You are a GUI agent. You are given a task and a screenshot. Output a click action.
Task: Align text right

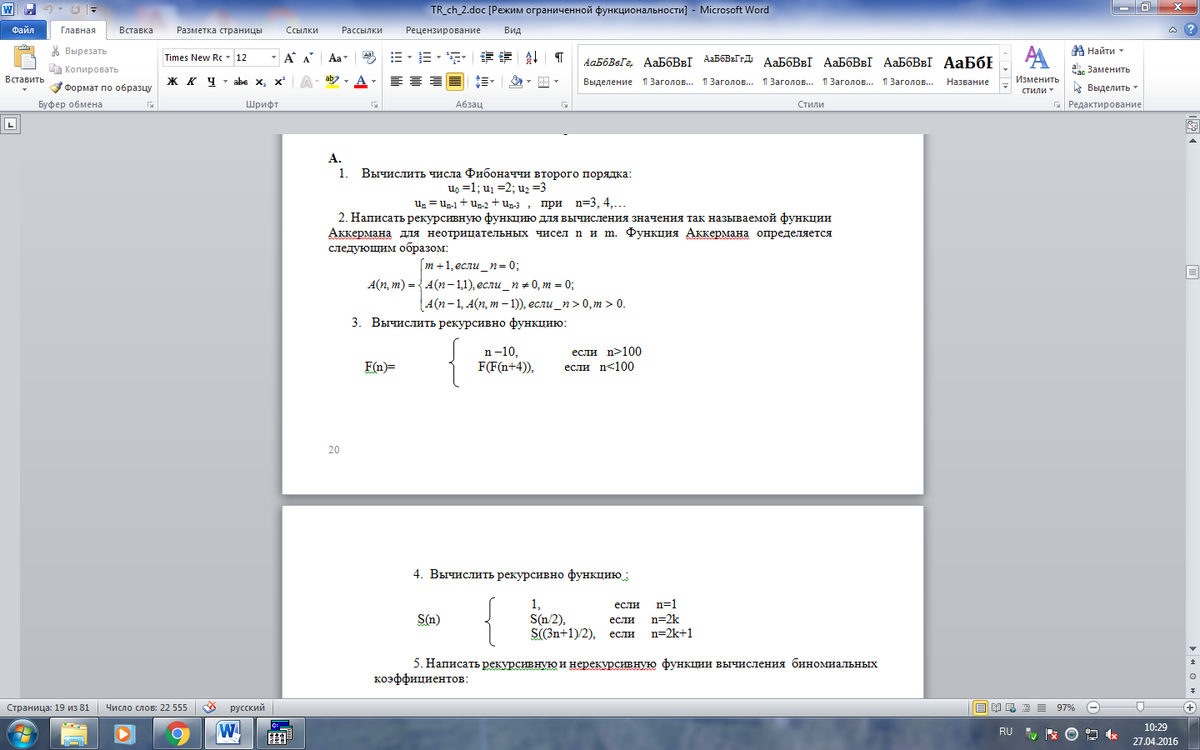click(434, 82)
